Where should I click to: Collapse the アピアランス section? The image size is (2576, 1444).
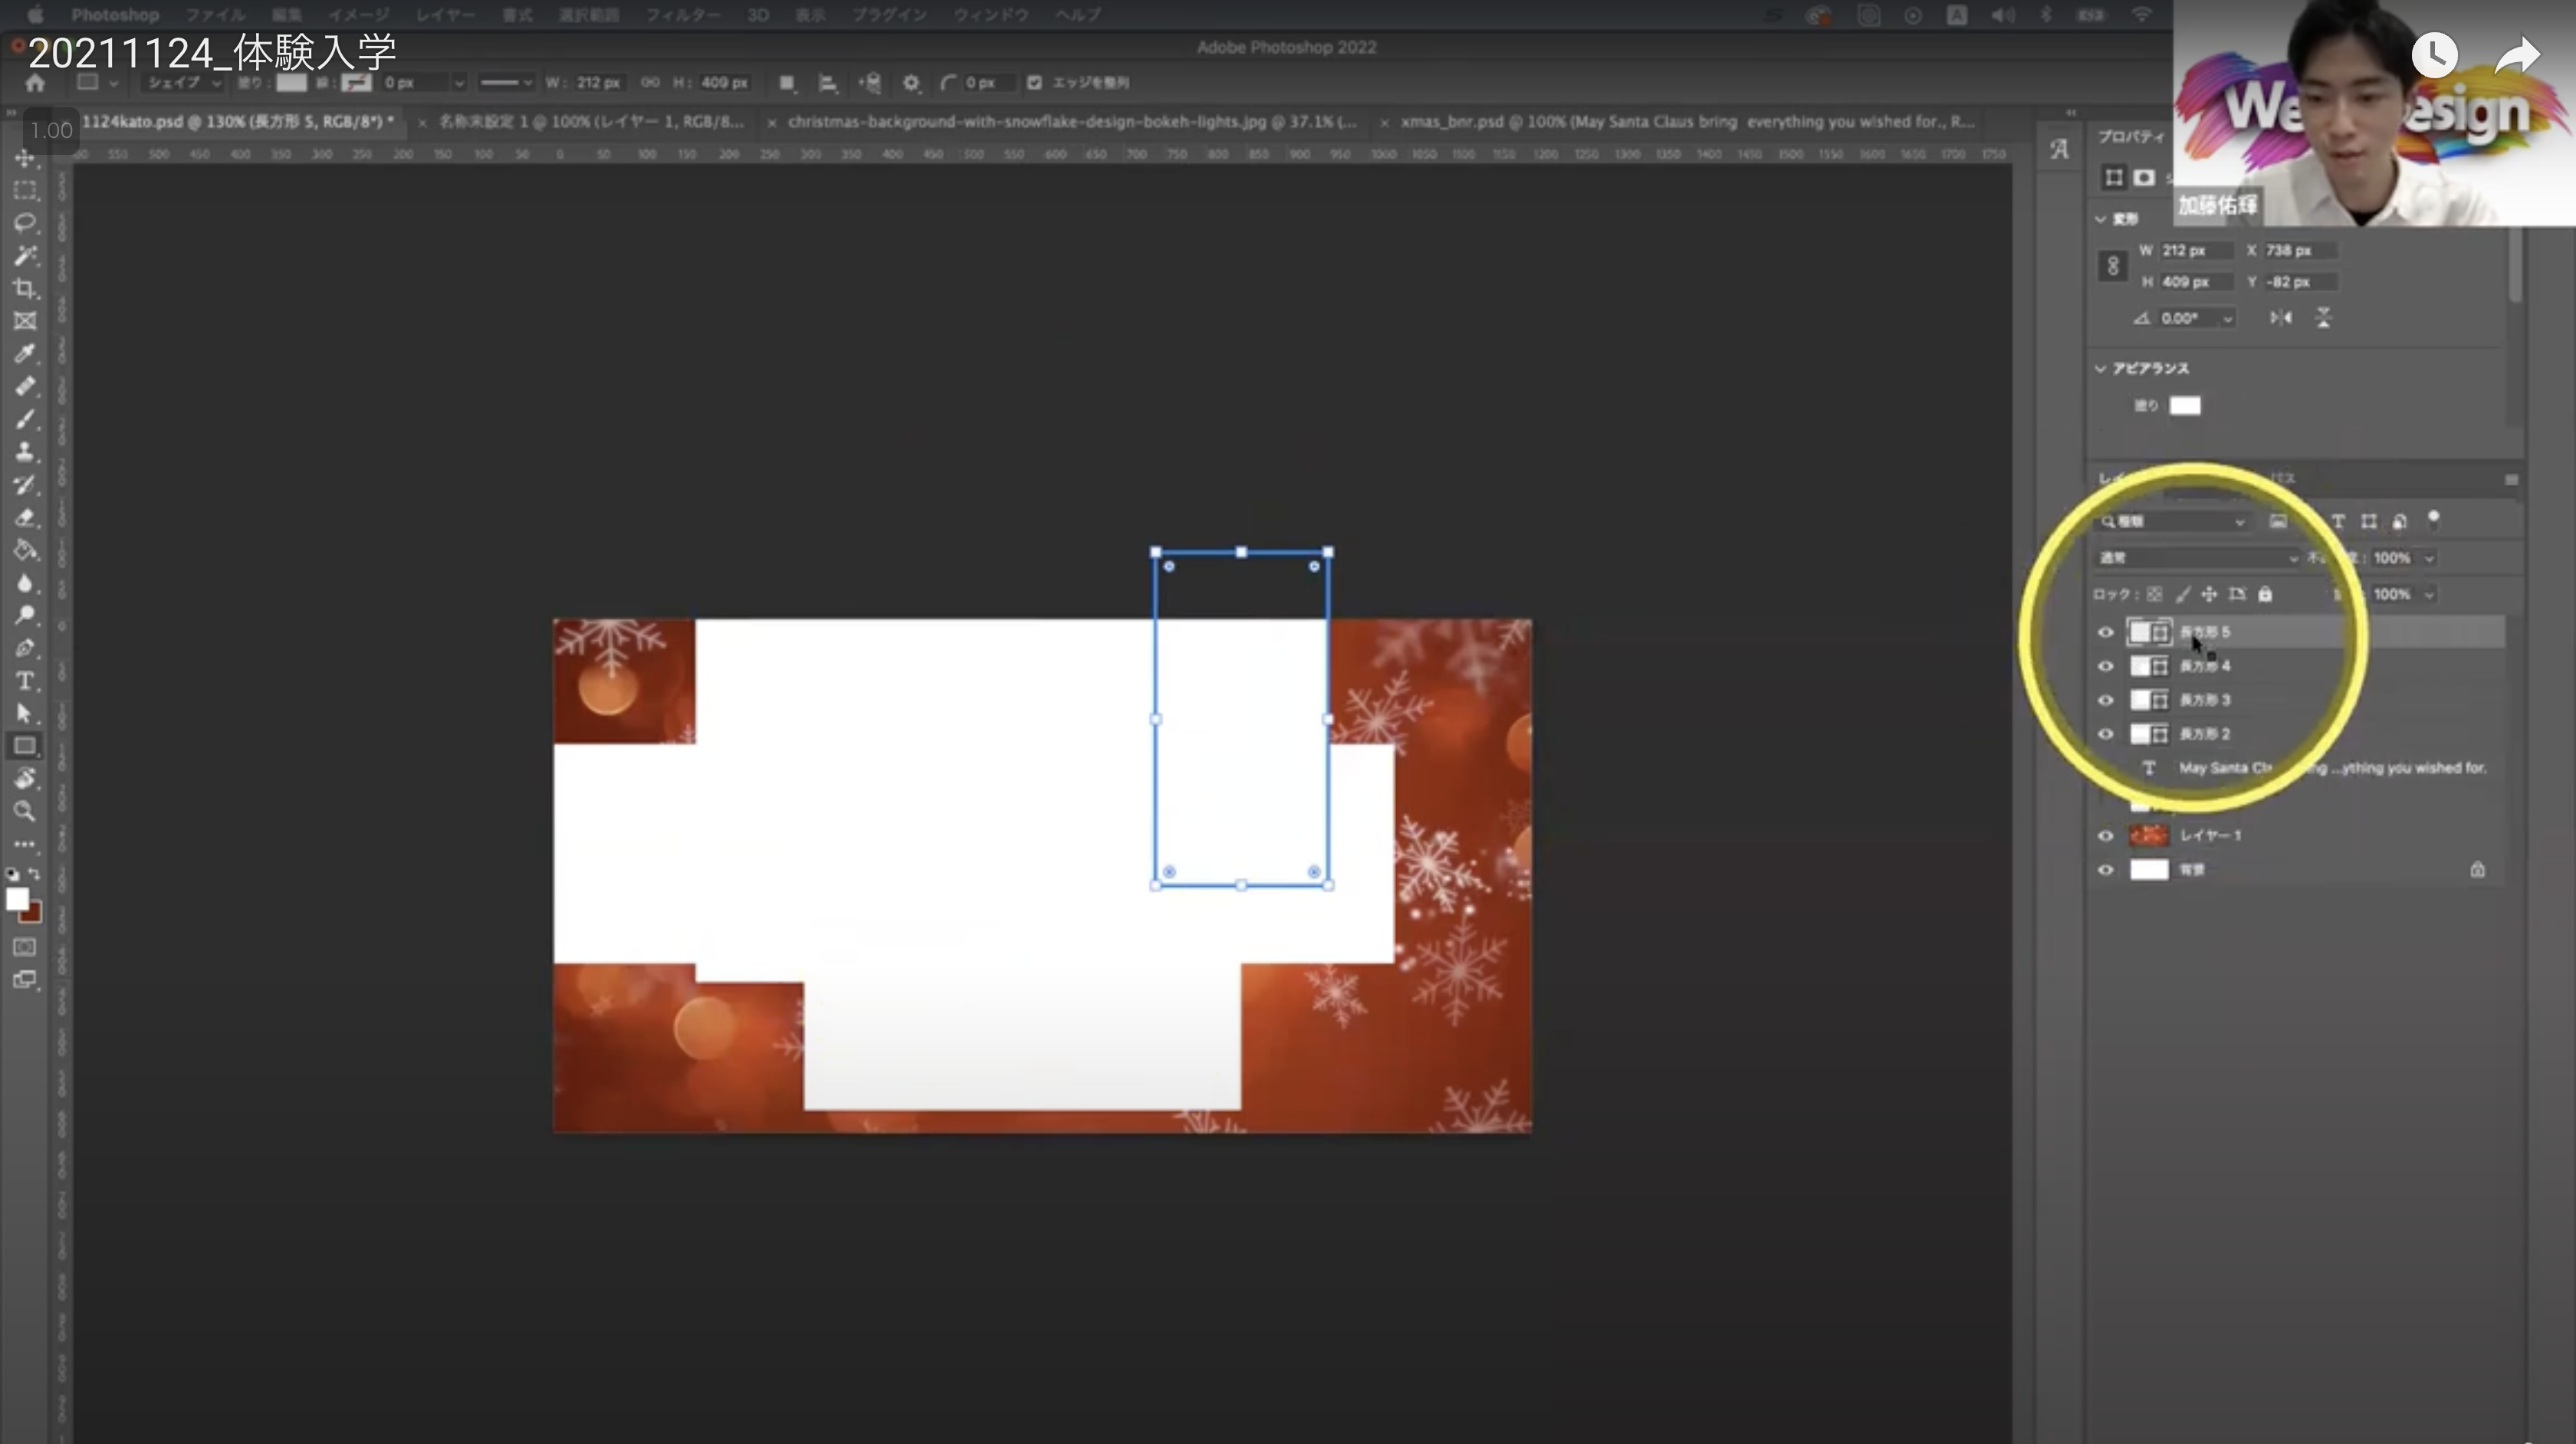pos(2101,368)
